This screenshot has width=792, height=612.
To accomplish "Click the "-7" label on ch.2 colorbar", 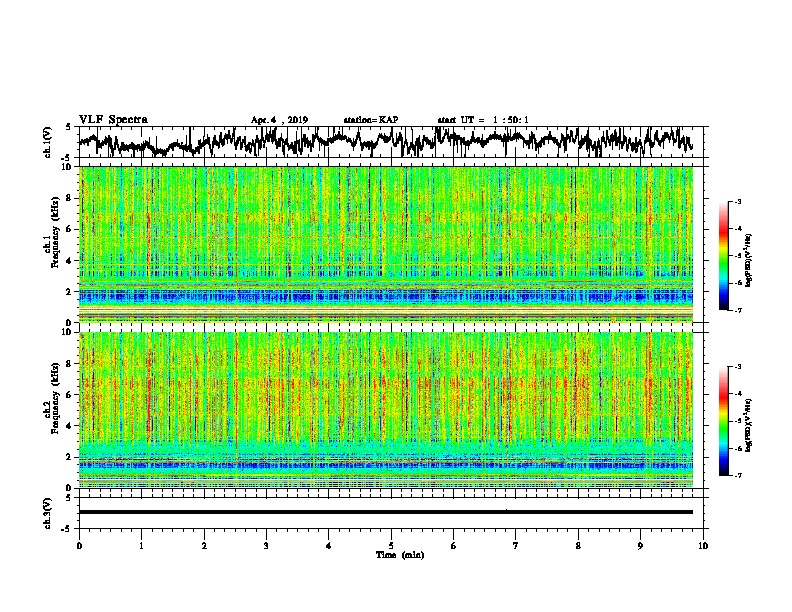I will tap(737, 475).
